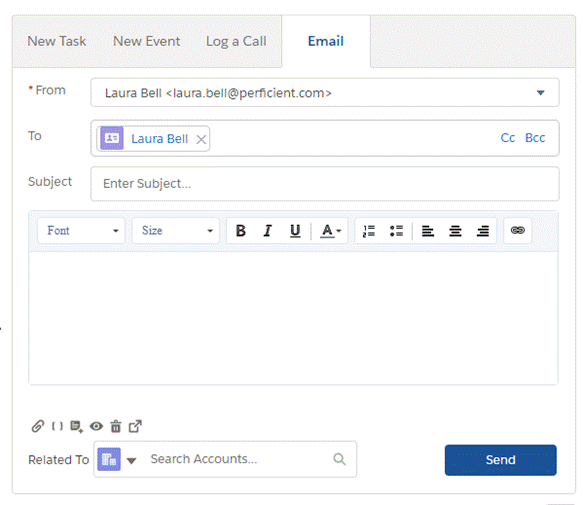Center align the email text
The image size is (583, 505).
coord(455,231)
